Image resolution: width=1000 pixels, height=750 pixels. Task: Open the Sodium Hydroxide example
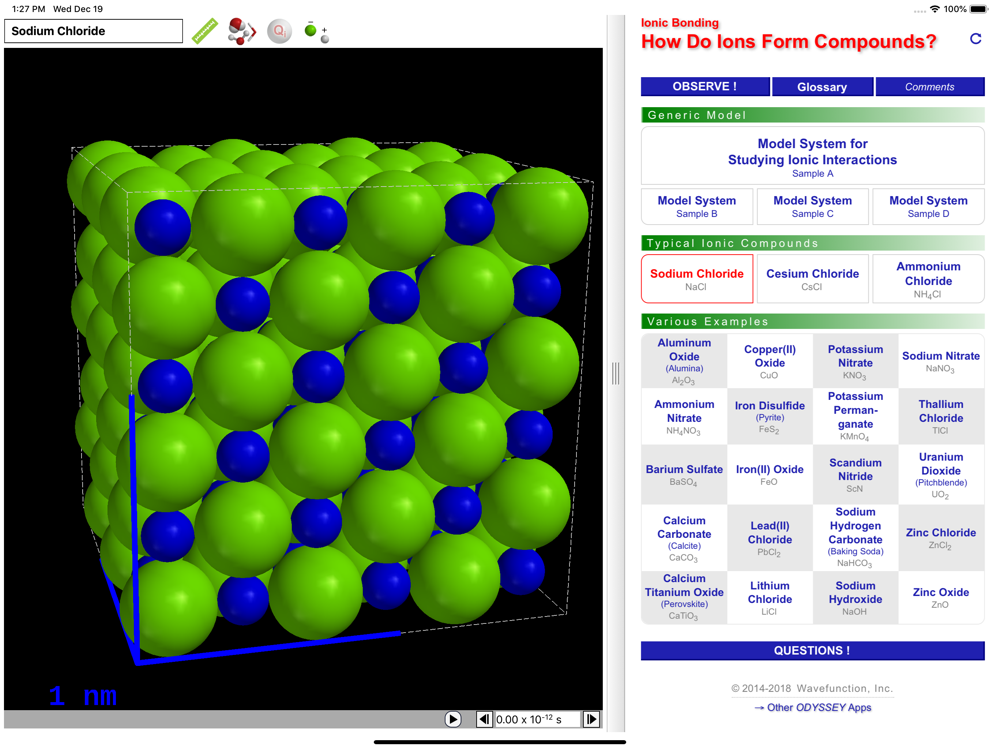pos(855,597)
